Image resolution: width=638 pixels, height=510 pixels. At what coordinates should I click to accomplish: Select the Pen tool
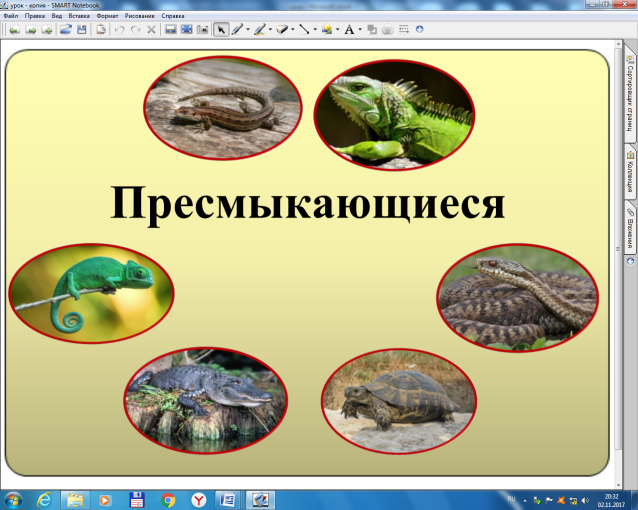(237, 30)
